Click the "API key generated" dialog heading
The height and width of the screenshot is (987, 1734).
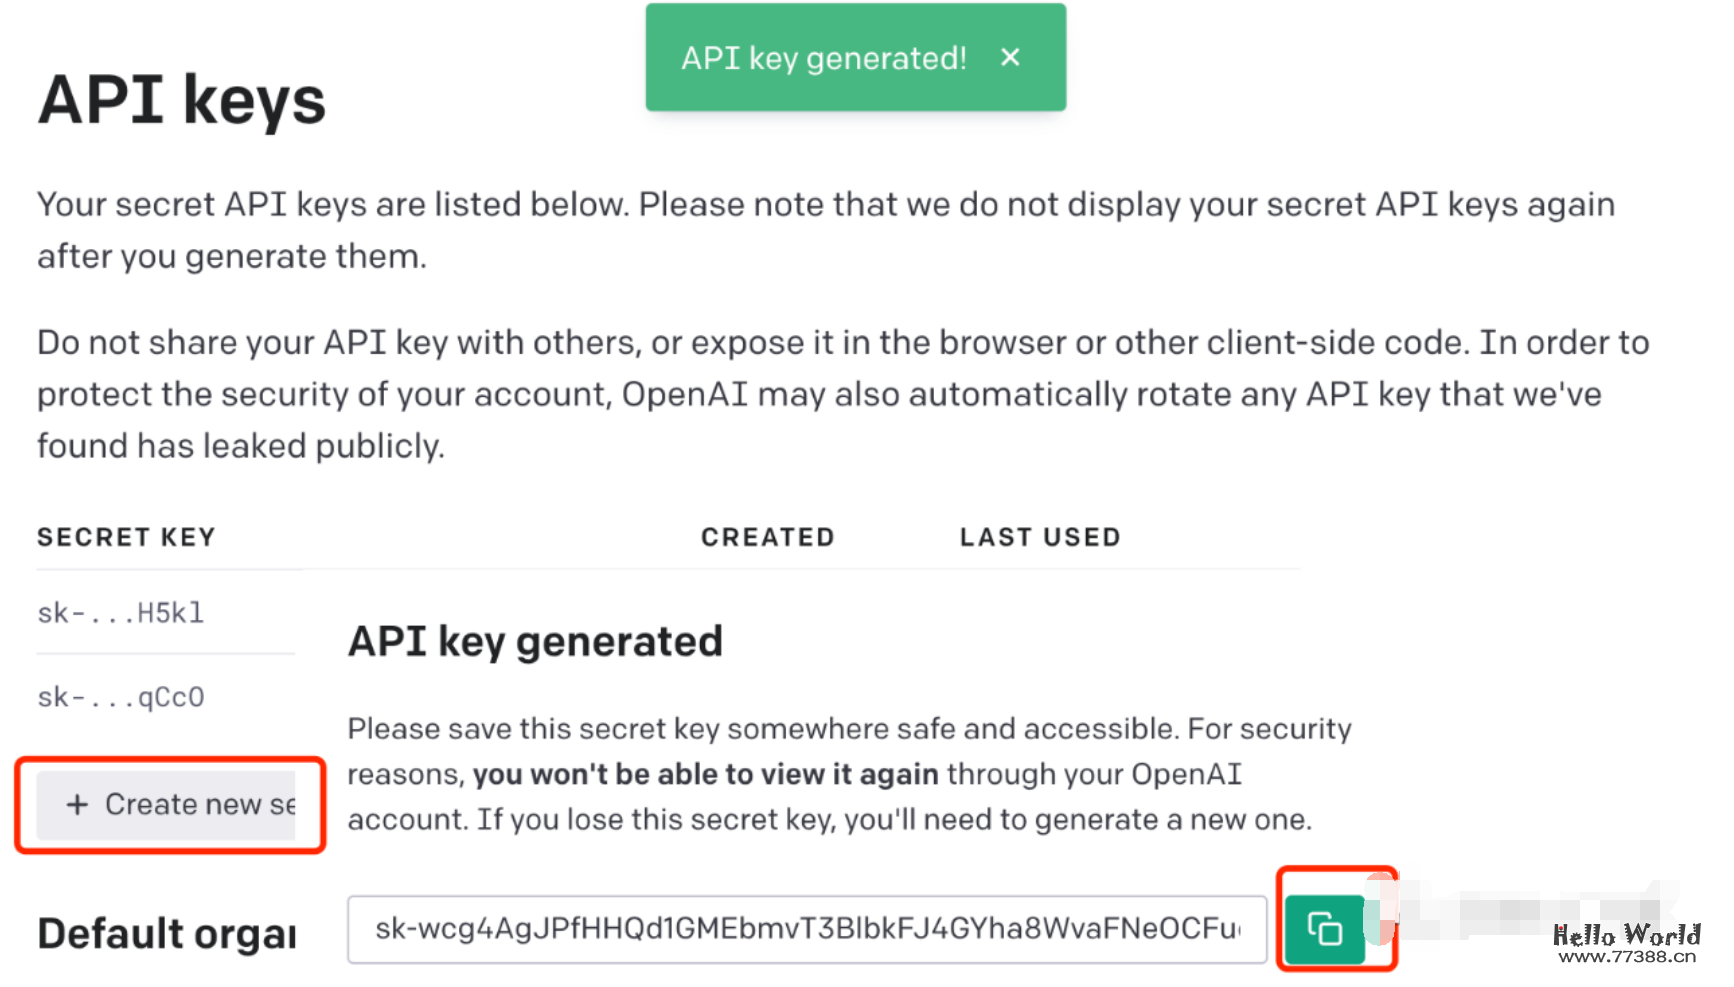[x=535, y=642]
